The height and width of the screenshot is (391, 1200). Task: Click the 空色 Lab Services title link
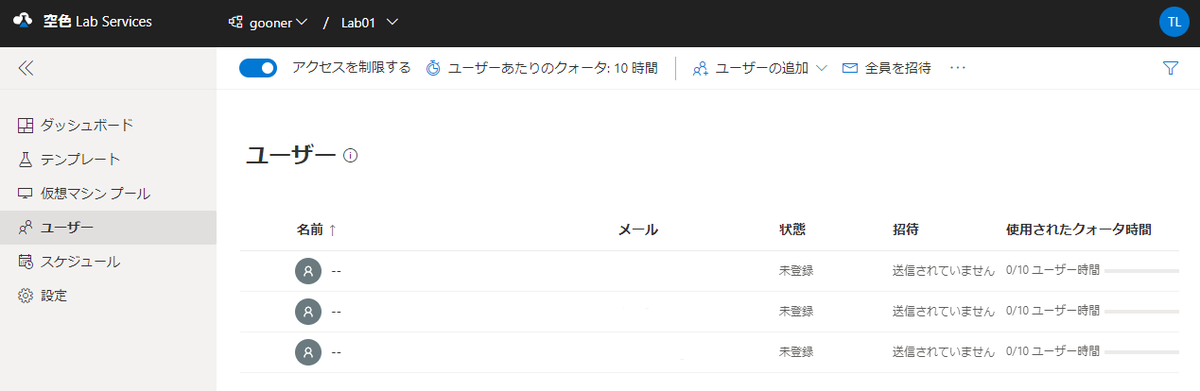pyautogui.click(x=97, y=21)
